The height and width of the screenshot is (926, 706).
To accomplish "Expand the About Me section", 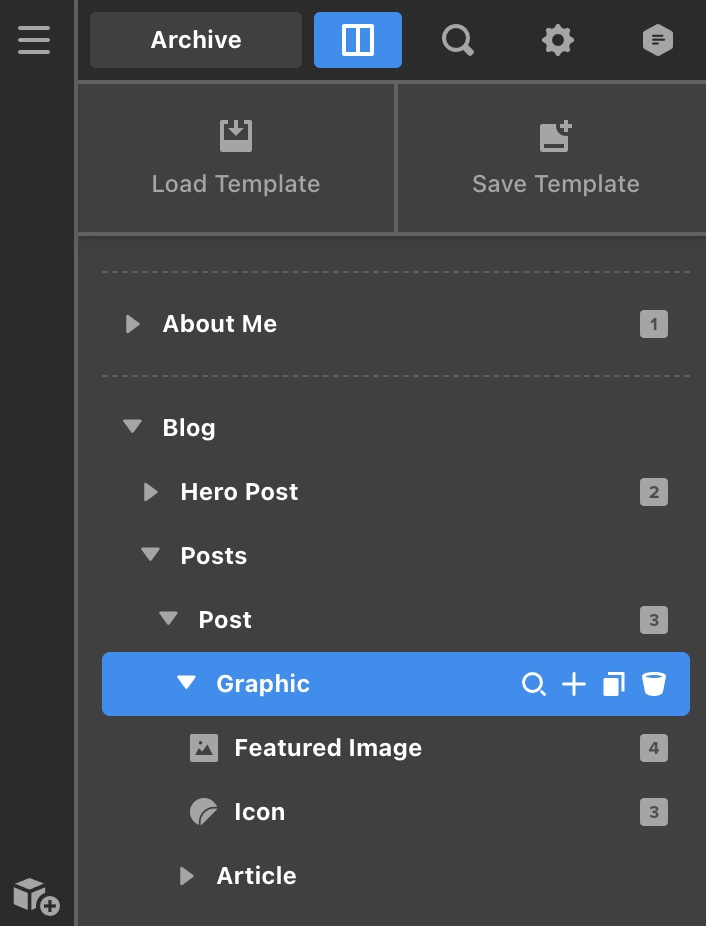I will point(133,324).
